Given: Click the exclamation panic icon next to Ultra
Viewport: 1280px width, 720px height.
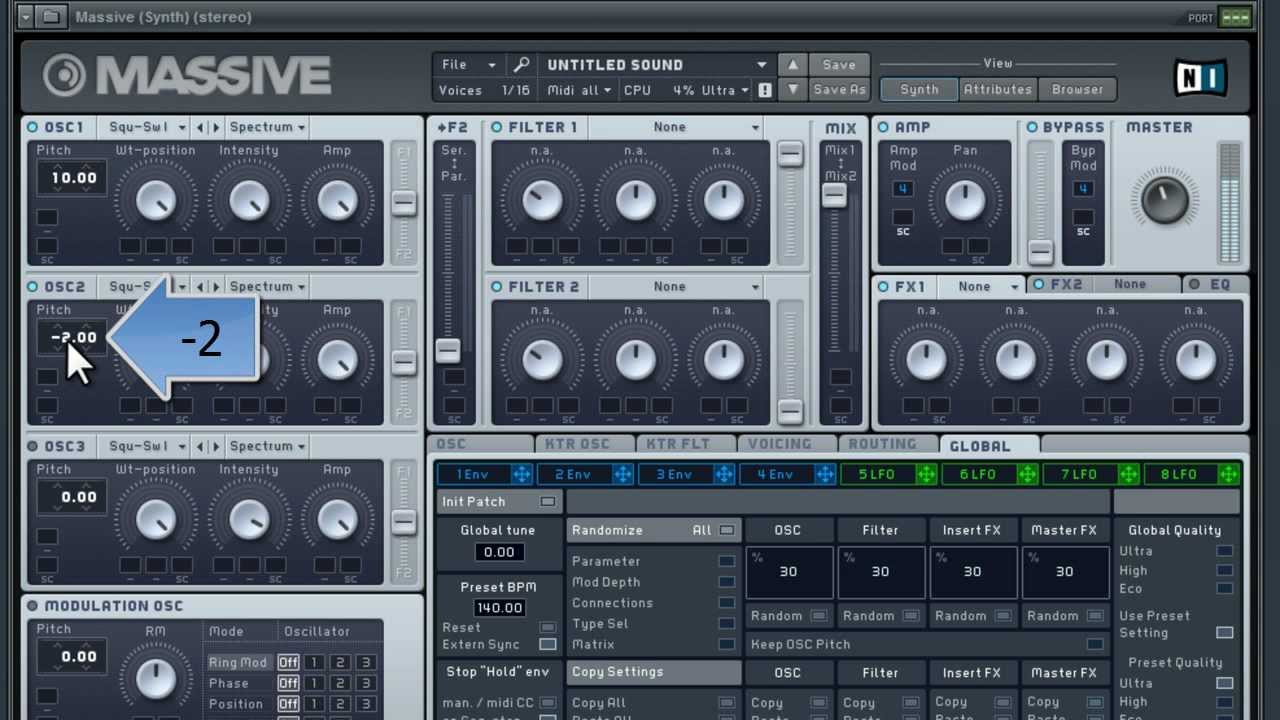Looking at the screenshot, I should (764, 90).
